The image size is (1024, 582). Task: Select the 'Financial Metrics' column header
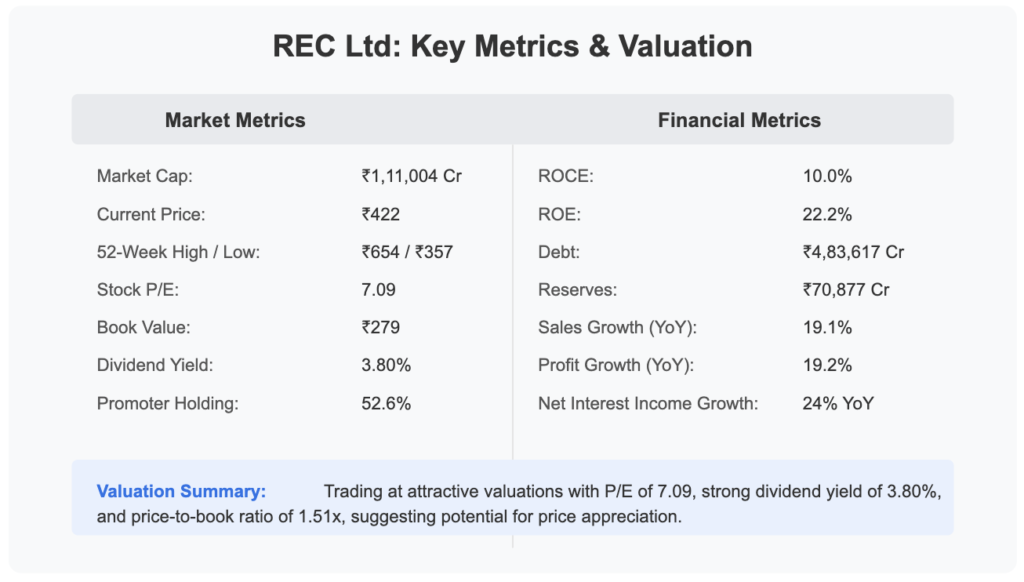point(739,120)
